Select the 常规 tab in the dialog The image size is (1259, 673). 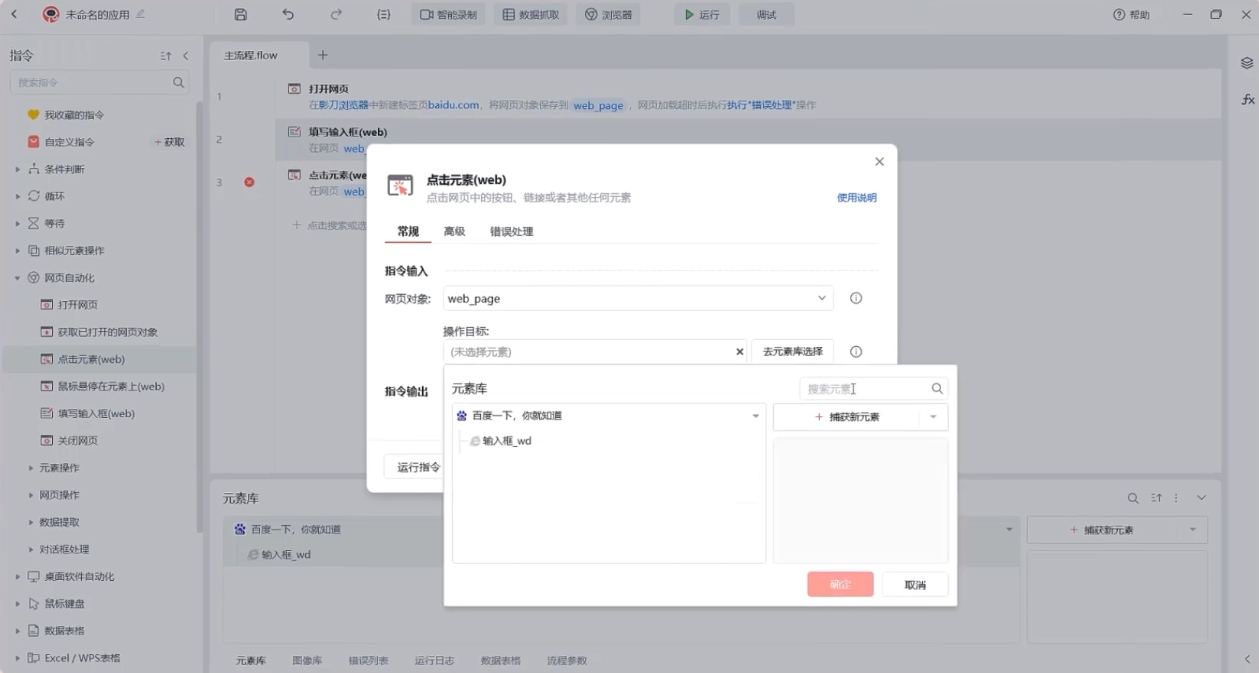(408, 232)
